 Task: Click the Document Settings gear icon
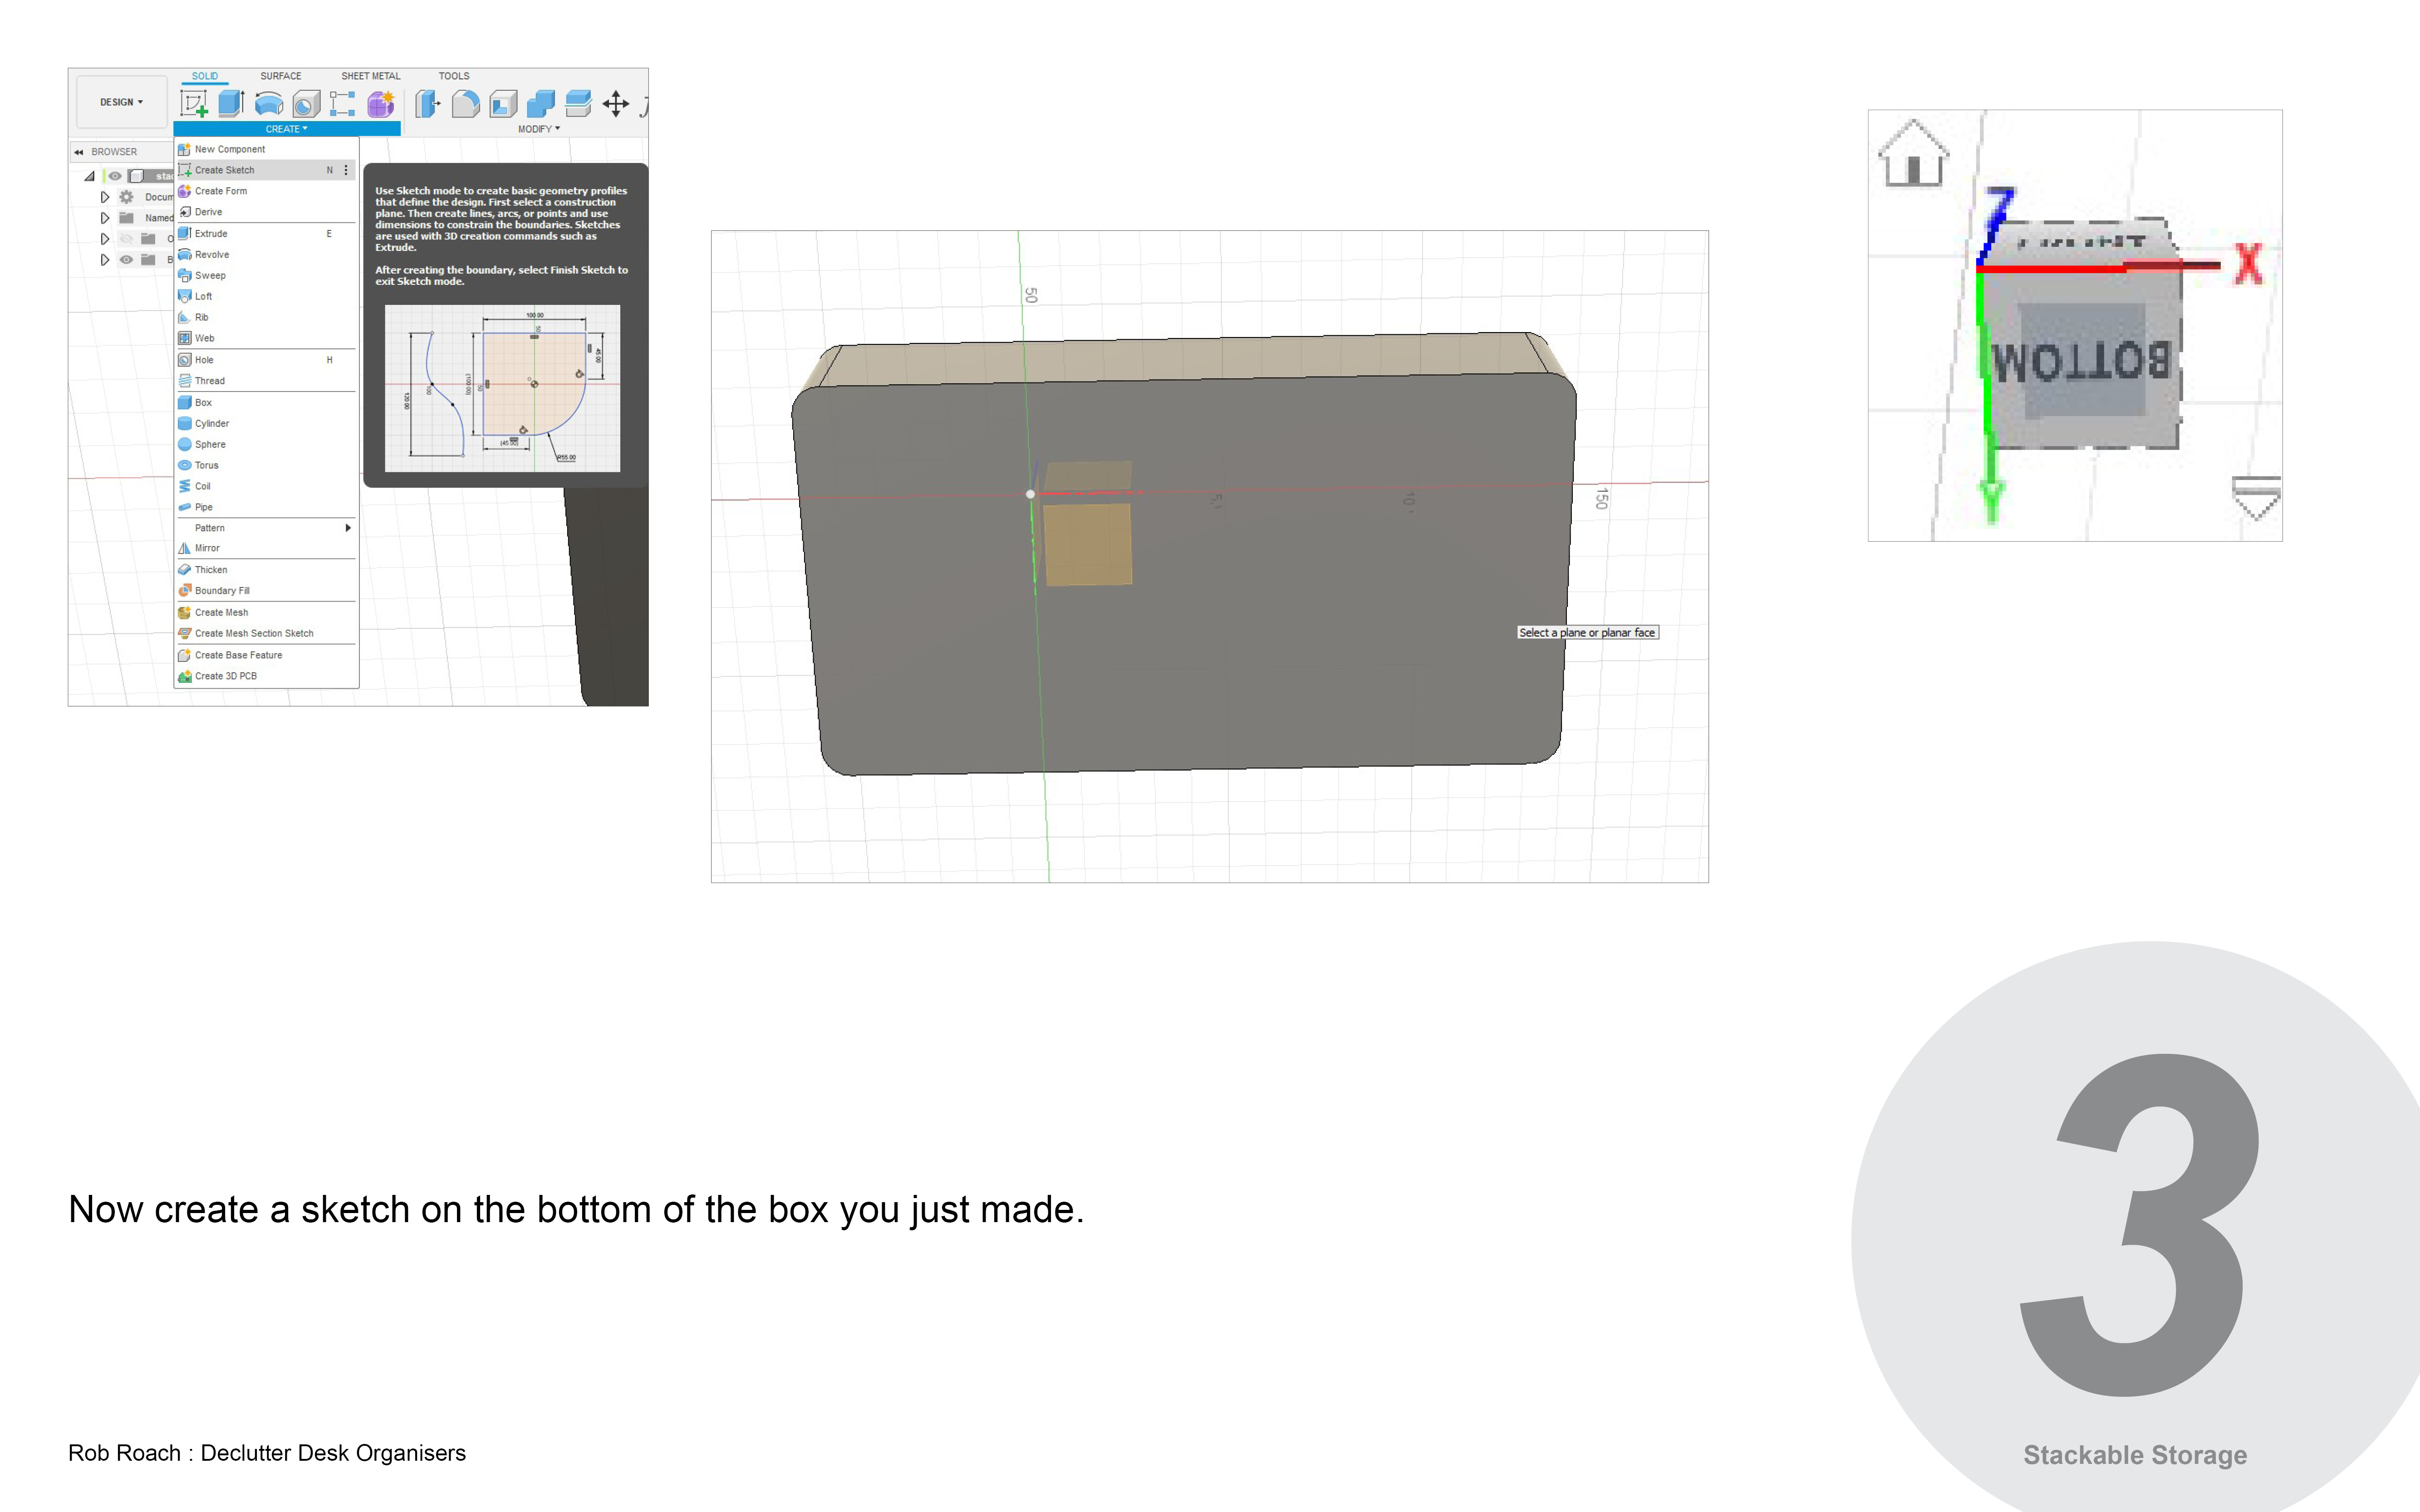point(126,197)
